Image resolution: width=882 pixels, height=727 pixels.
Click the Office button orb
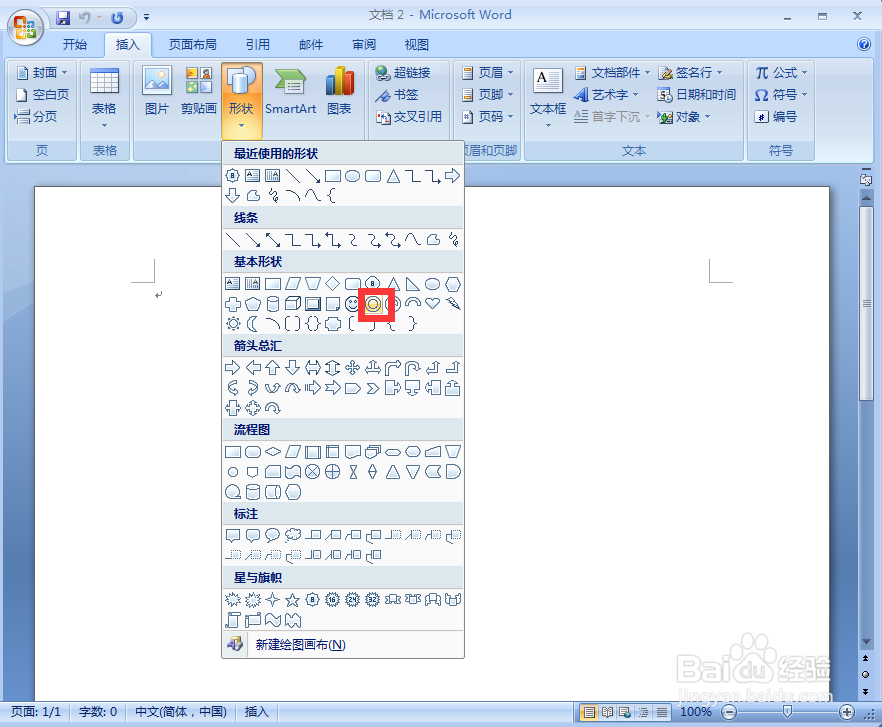tap(25, 27)
